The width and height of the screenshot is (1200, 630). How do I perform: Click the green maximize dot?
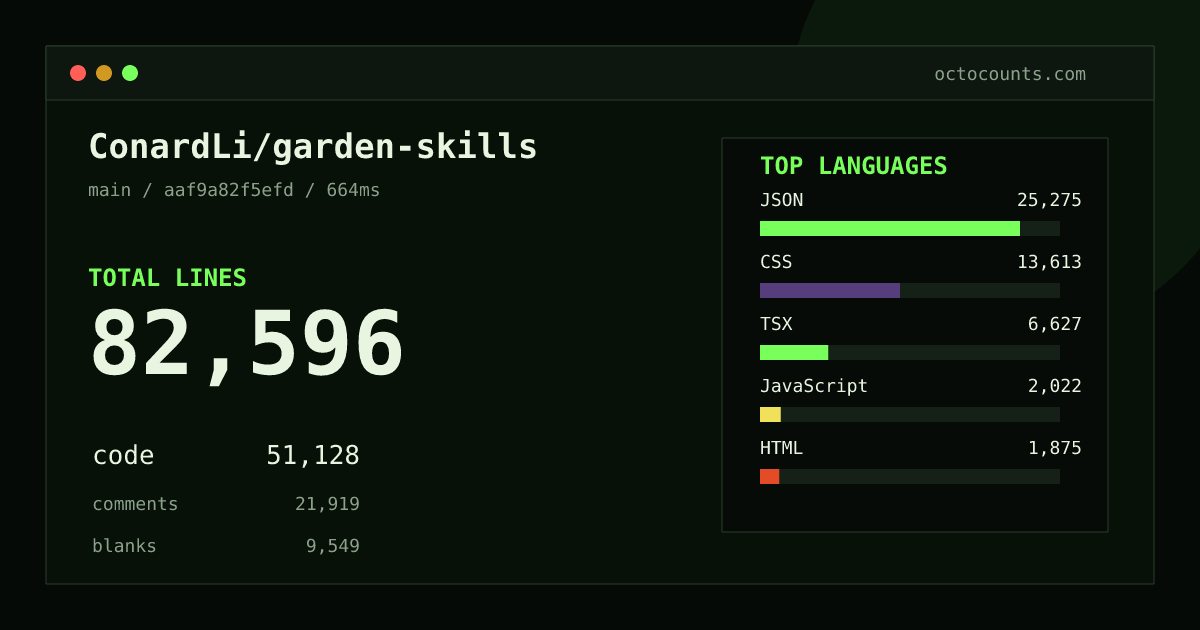130,73
